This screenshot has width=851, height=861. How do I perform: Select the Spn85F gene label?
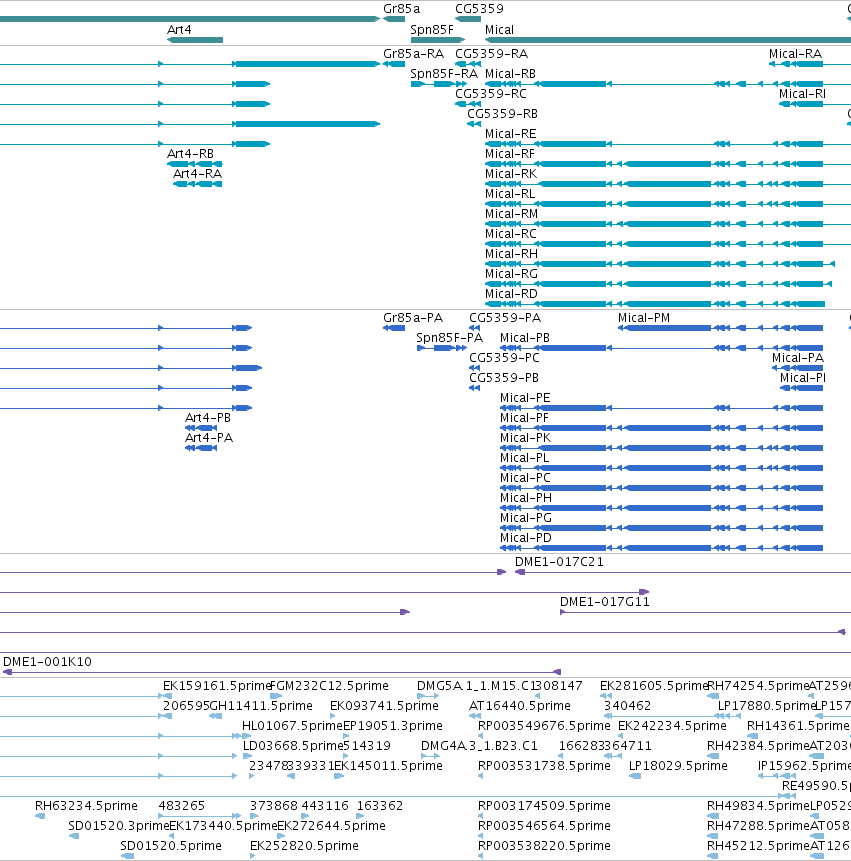pos(432,30)
